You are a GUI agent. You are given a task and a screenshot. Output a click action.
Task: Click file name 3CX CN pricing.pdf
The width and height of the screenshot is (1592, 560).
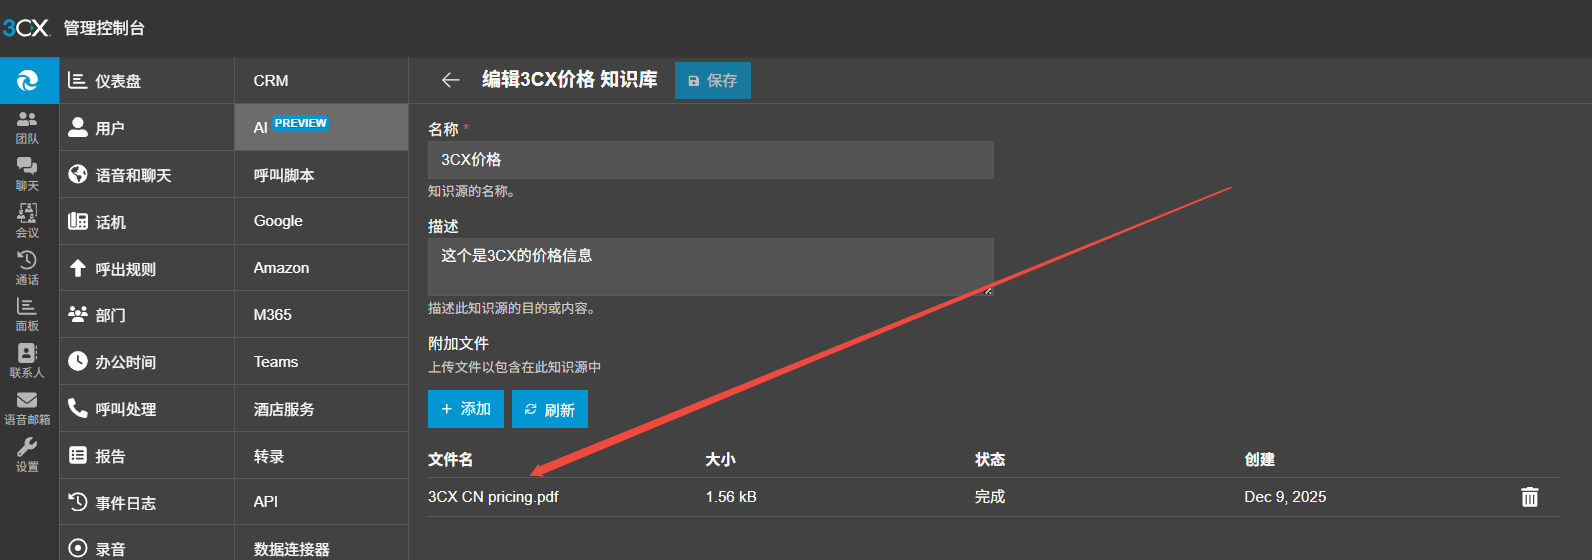(493, 497)
